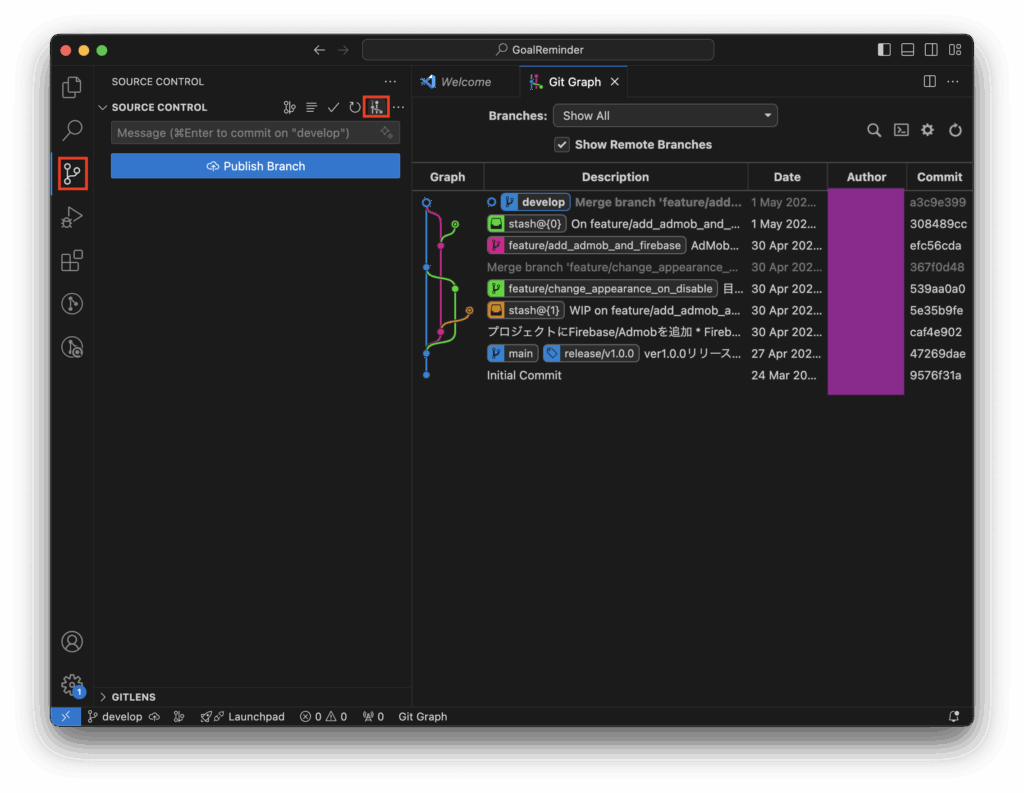Viewport: 1024px width, 793px height.
Task: Refresh the Git Graph view
Action: coord(955,130)
